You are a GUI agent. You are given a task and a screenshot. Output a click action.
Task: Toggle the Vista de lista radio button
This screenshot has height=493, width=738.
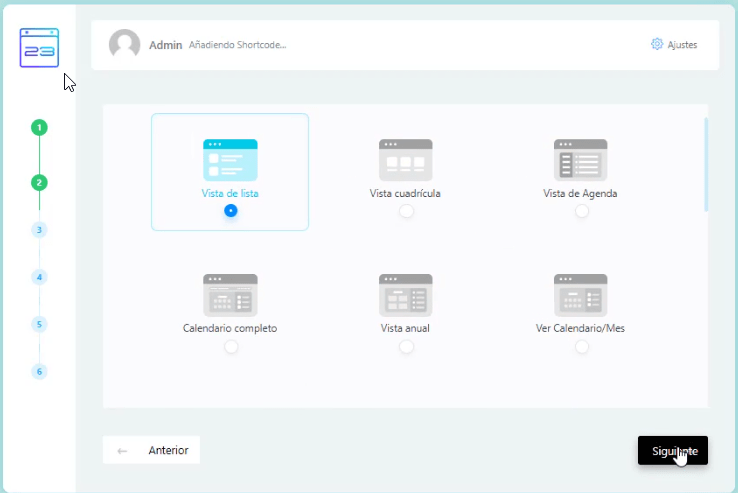click(231, 211)
